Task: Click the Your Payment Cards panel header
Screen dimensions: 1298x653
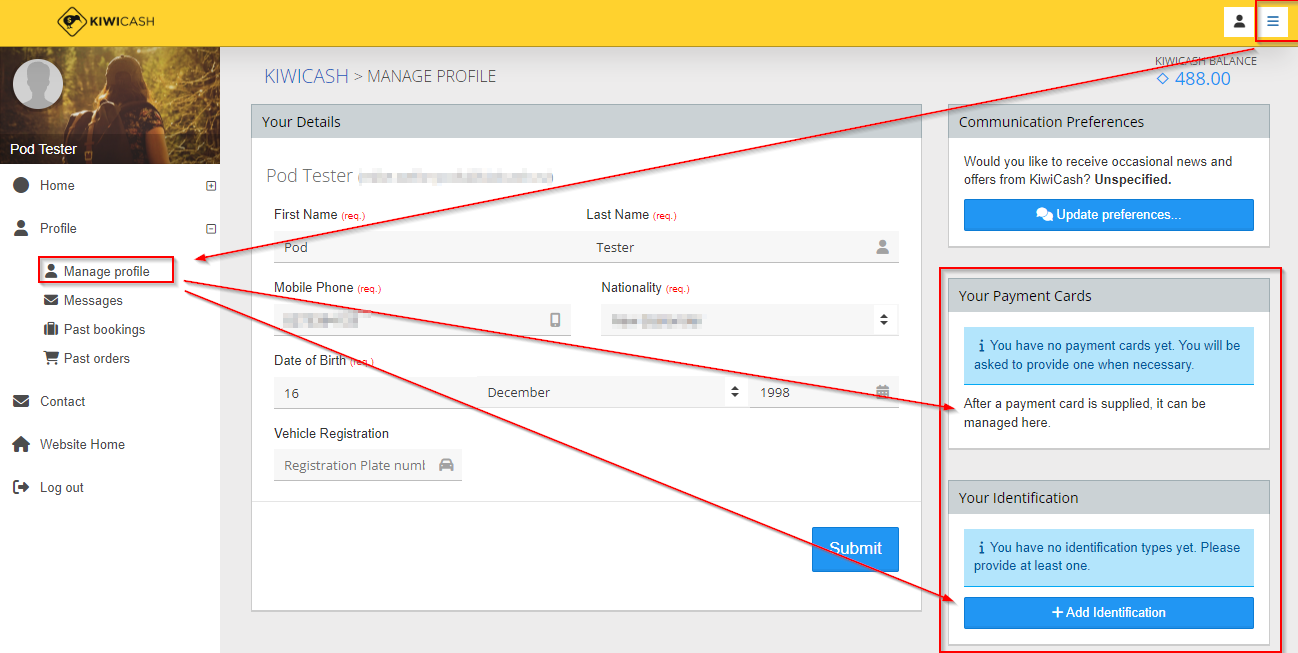Action: [x=1108, y=296]
